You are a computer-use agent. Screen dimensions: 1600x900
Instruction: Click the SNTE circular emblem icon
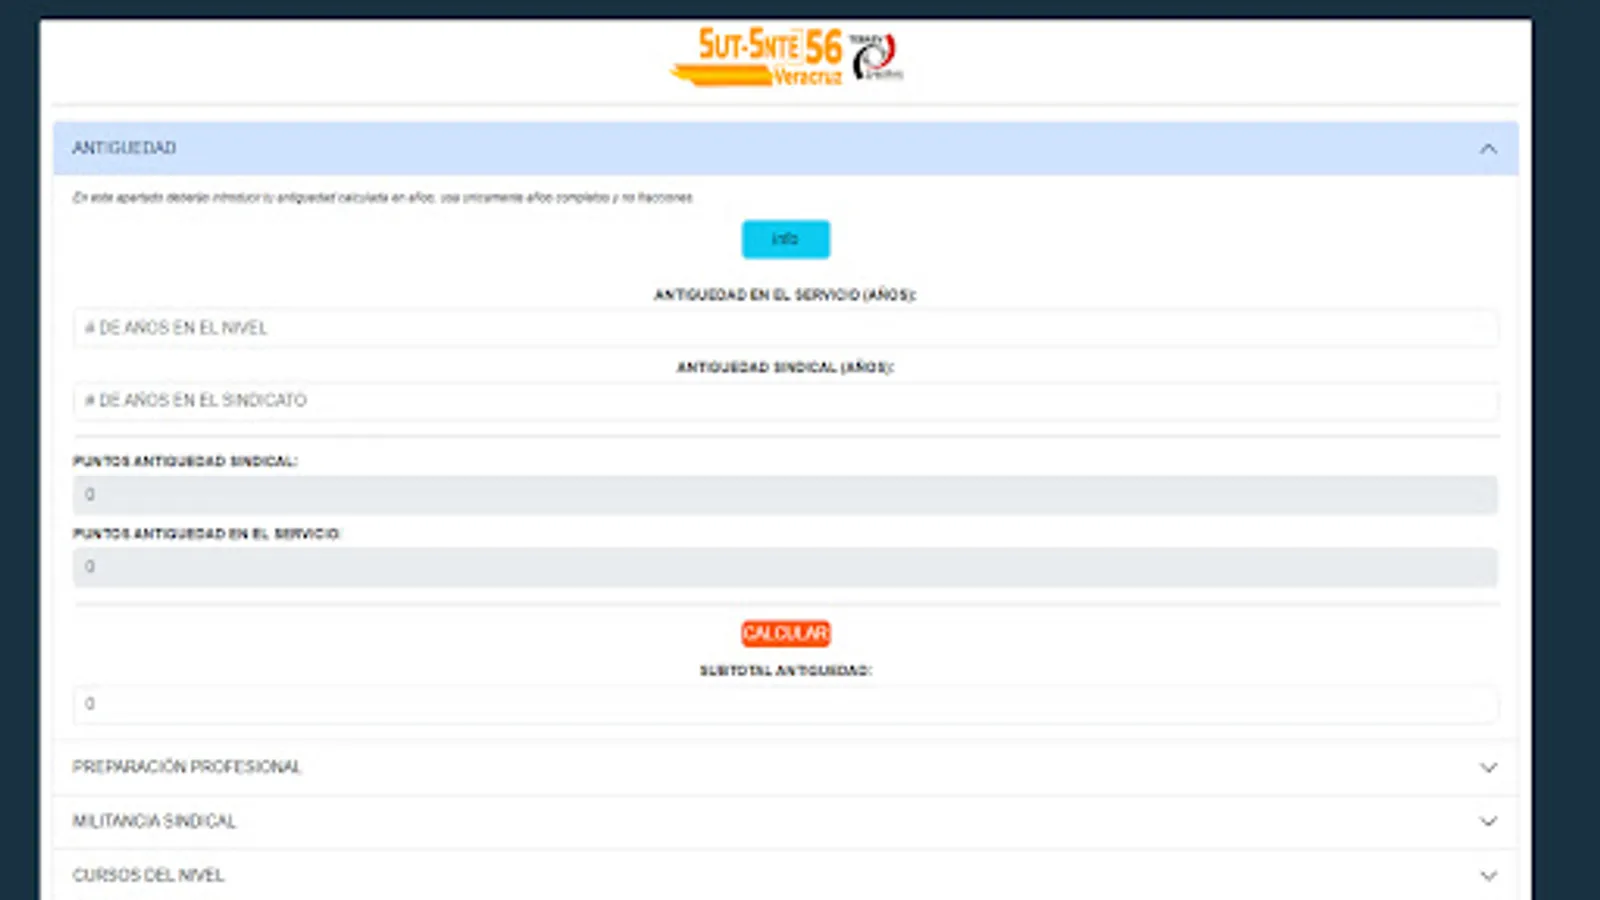872,55
